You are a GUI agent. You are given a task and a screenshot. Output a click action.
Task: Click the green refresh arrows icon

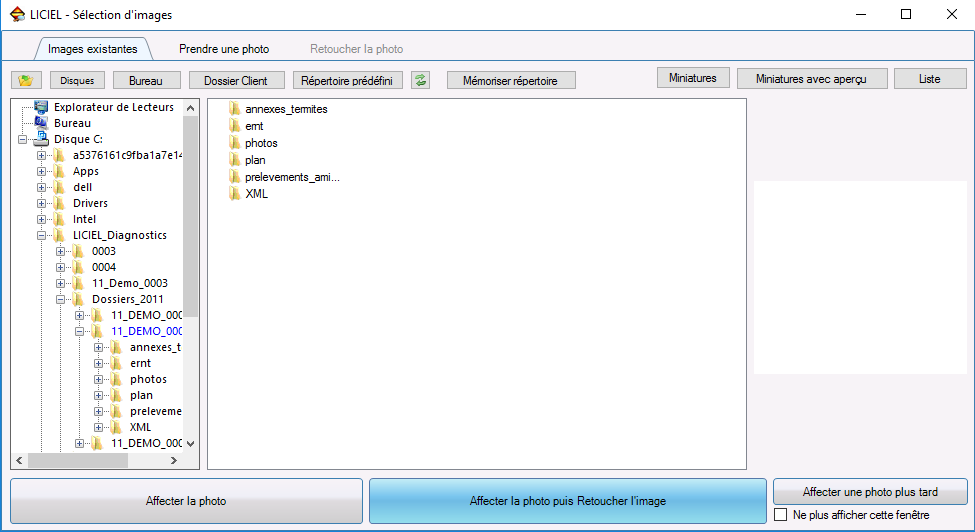(x=421, y=80)
